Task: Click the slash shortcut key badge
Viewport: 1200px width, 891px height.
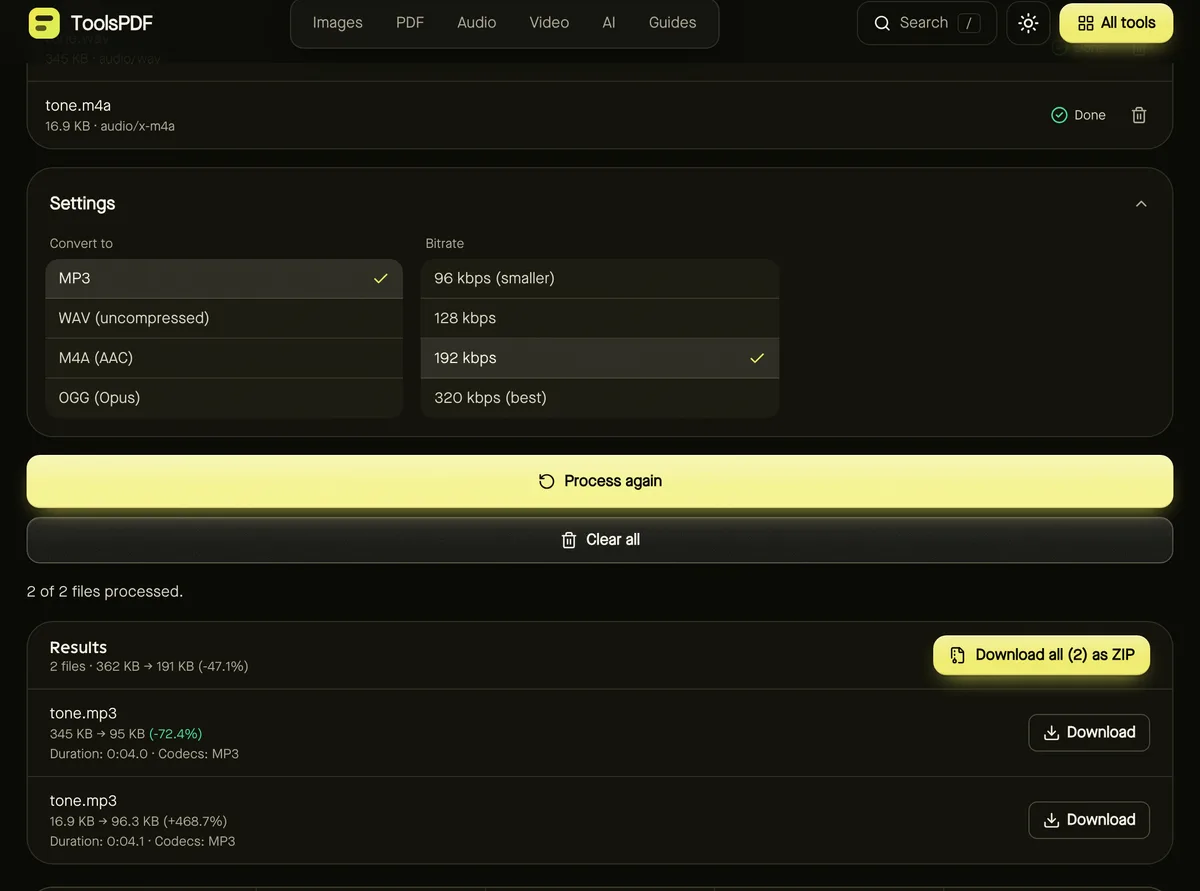Action: 968,23
